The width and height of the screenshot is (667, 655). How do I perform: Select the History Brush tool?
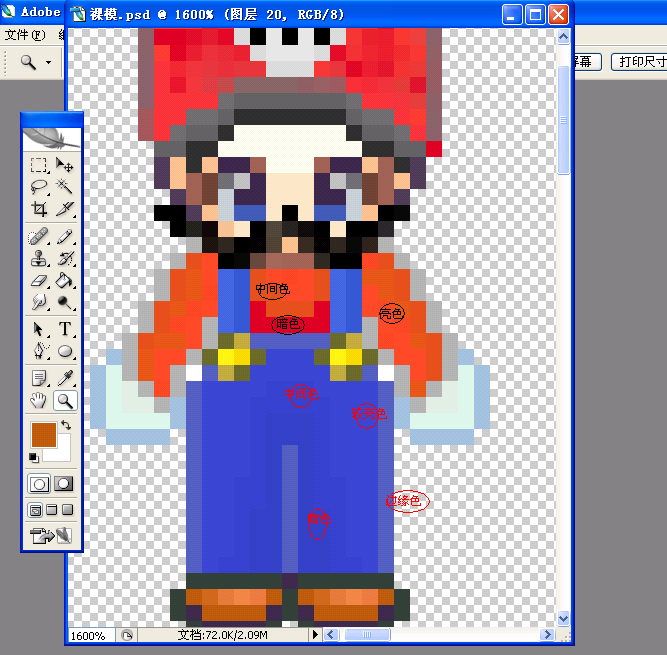pos(65,258)
